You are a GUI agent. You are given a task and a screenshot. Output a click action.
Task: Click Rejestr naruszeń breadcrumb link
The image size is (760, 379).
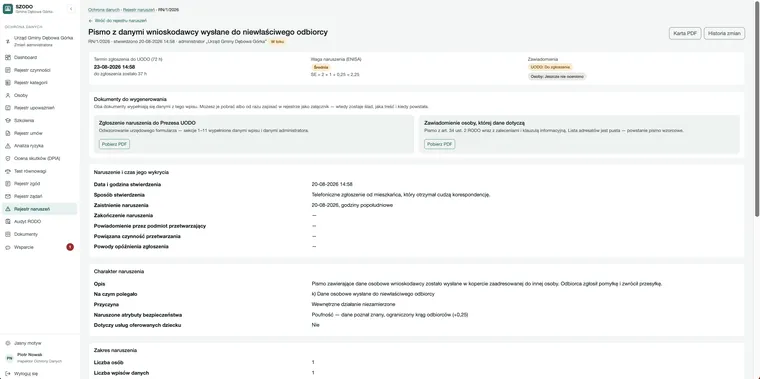(139, 10)
